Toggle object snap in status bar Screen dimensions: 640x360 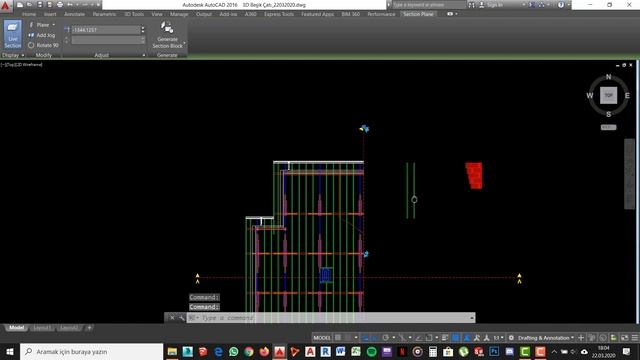click(x=429, y=338)
